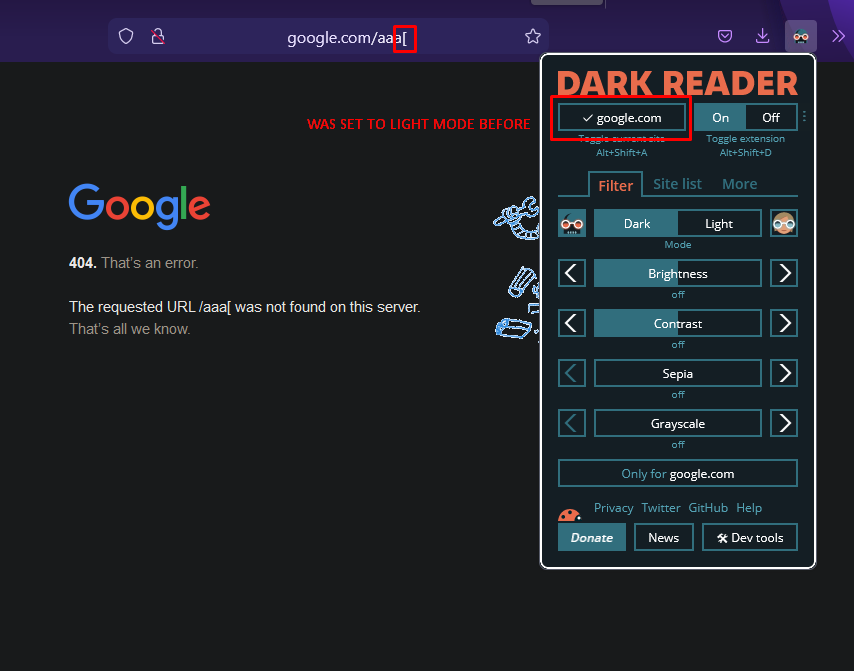The image size is (854, 671).
Task: Click the '404. That's an error.' text
Action: (x=133, y=263)
